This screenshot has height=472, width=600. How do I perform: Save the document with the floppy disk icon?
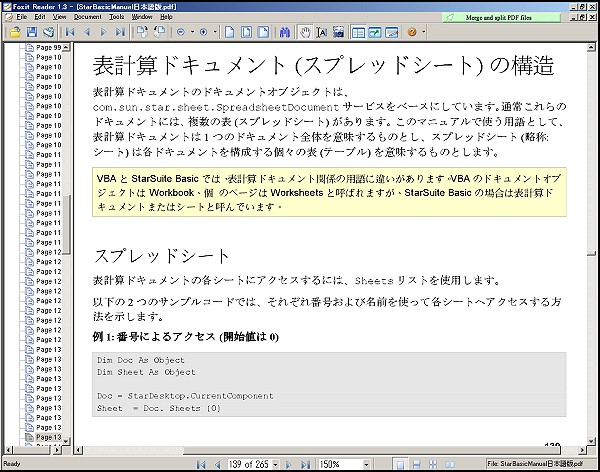32,32
